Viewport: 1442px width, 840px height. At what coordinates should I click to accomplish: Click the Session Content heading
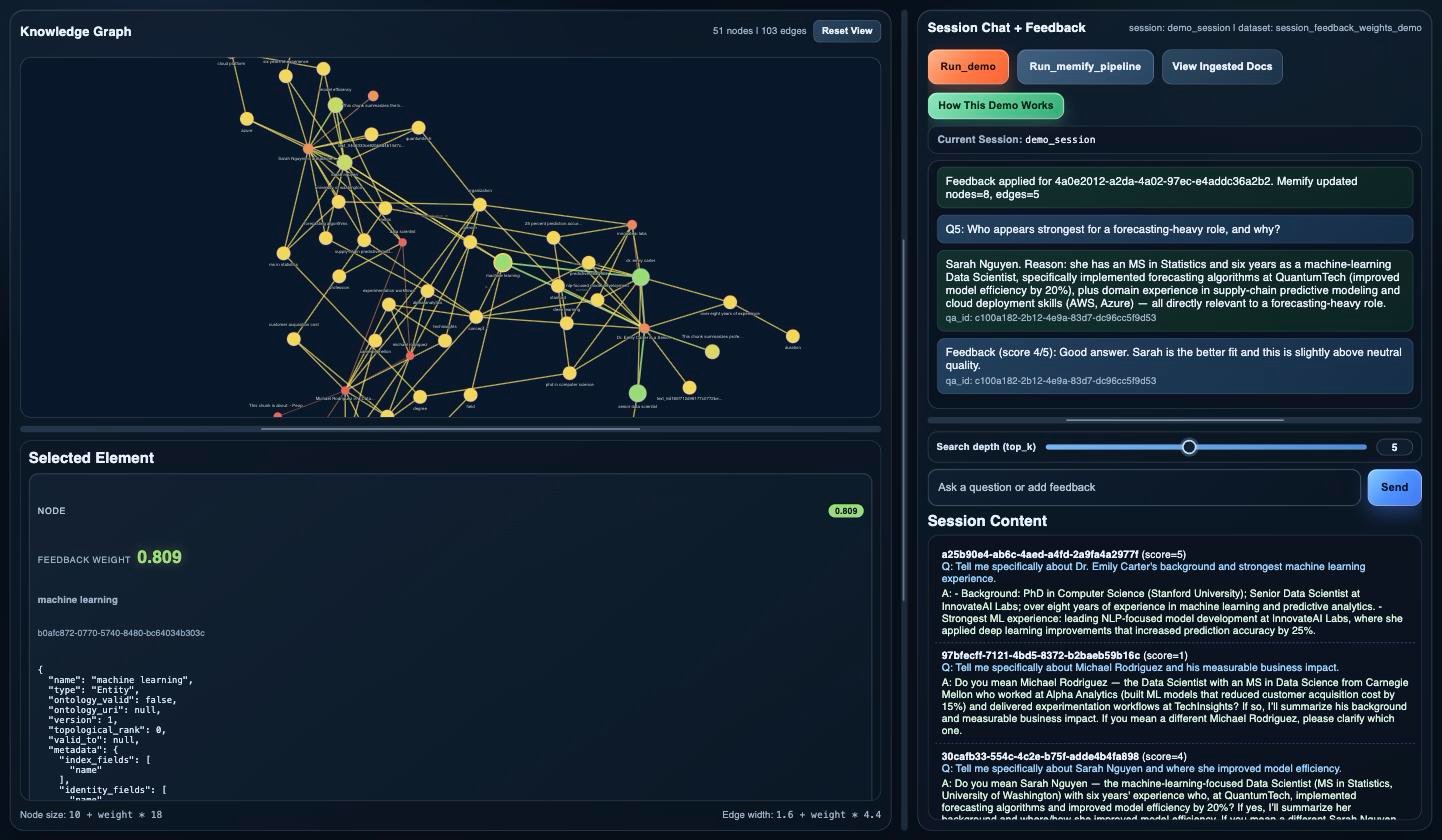coord(987,521)
